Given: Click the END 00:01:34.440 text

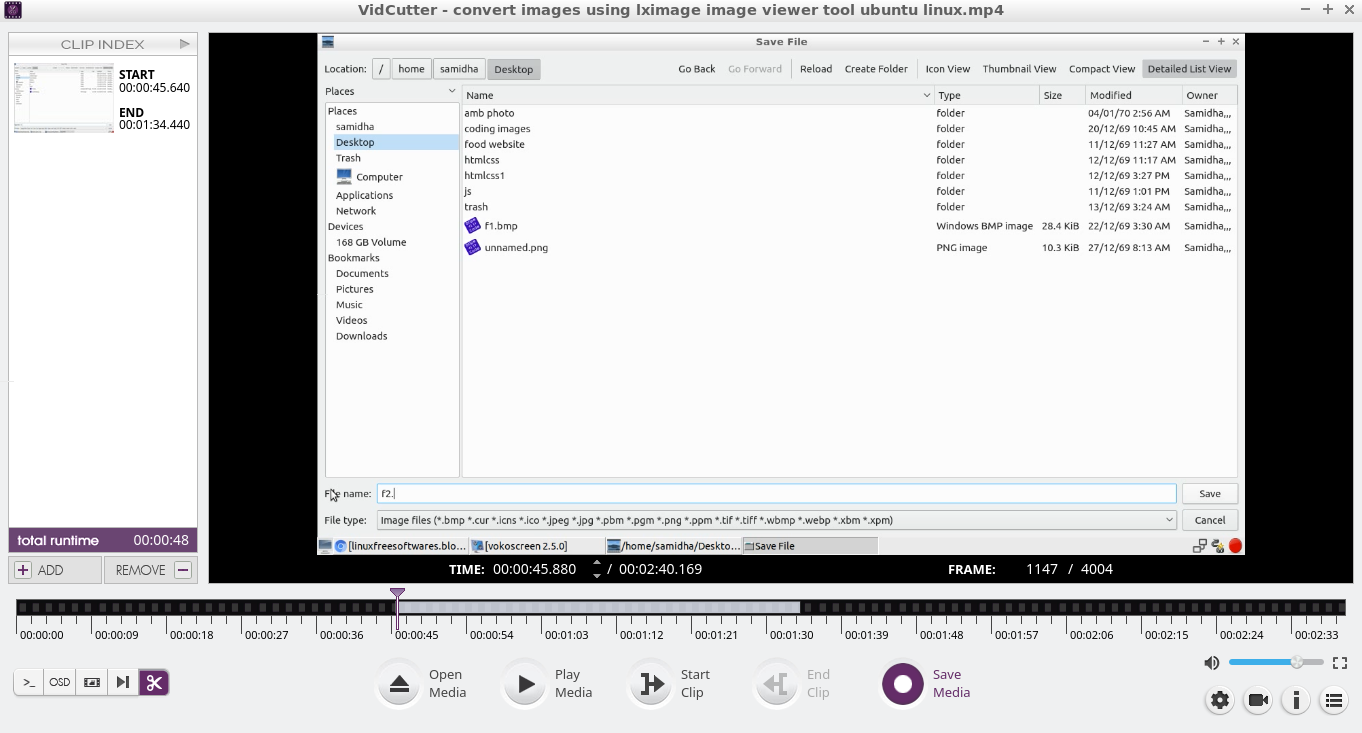Looking at the screenshot, I should tap(154, 119).
